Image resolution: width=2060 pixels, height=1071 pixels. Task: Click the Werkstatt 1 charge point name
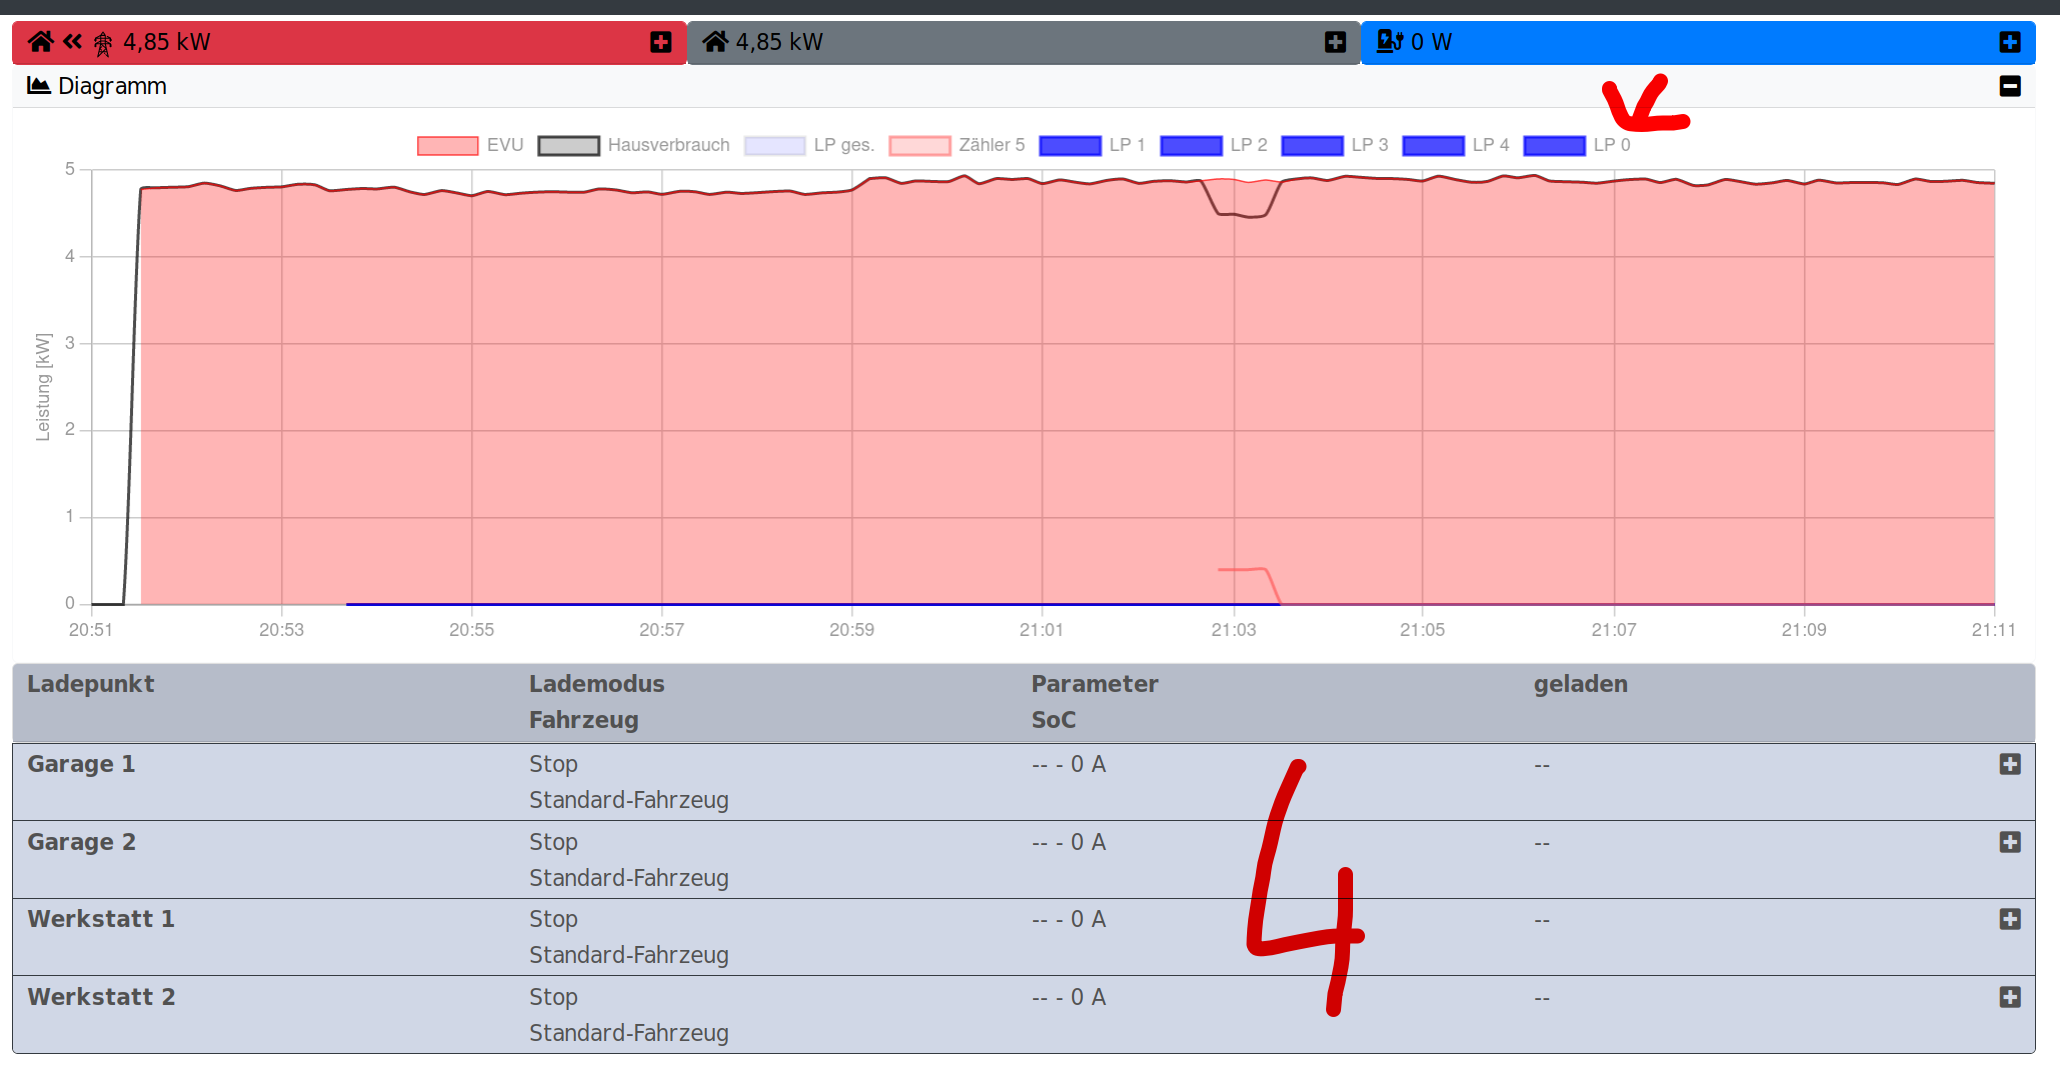tap(100, 919)
